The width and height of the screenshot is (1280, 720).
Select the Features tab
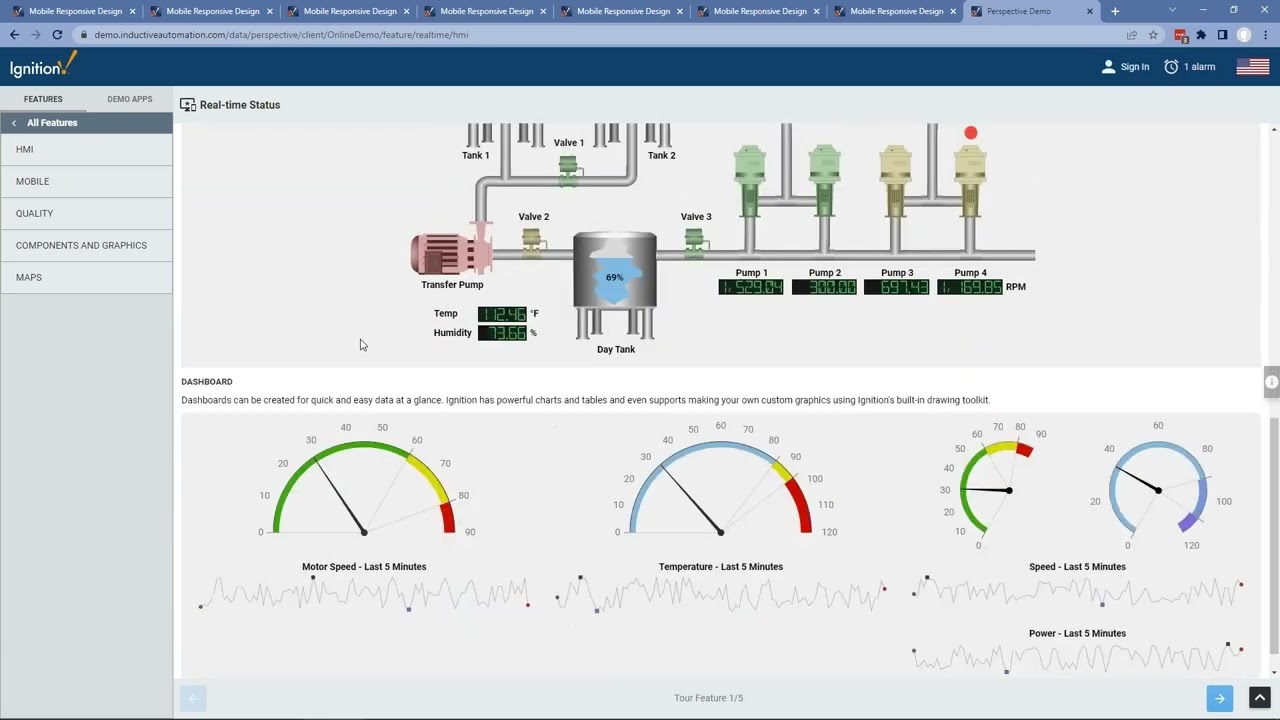(x=43, y=99)
